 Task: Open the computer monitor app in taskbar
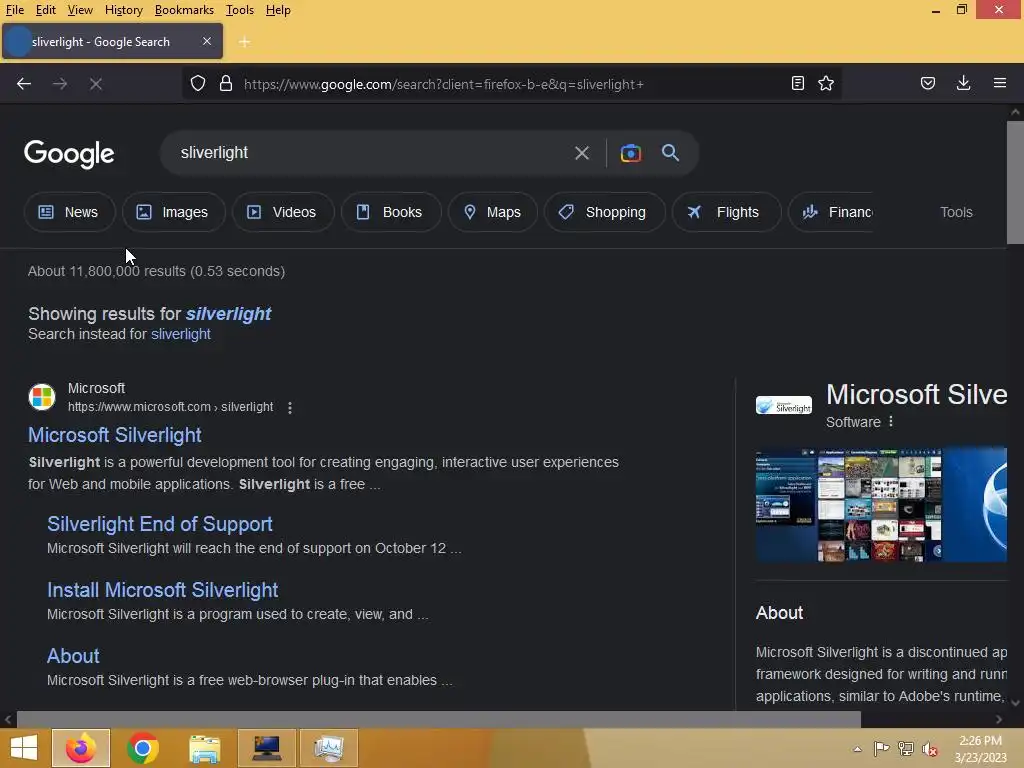coord(266,748)
